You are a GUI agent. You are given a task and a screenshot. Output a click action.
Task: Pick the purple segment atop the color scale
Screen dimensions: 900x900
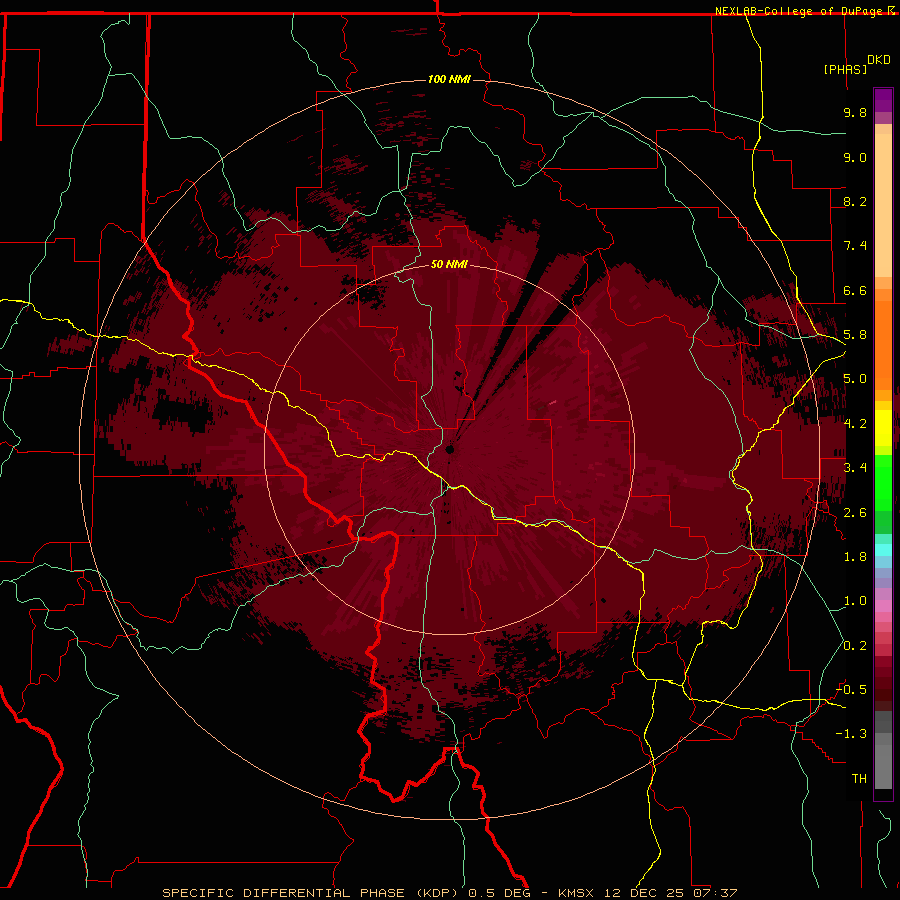(x=883, y=100)
